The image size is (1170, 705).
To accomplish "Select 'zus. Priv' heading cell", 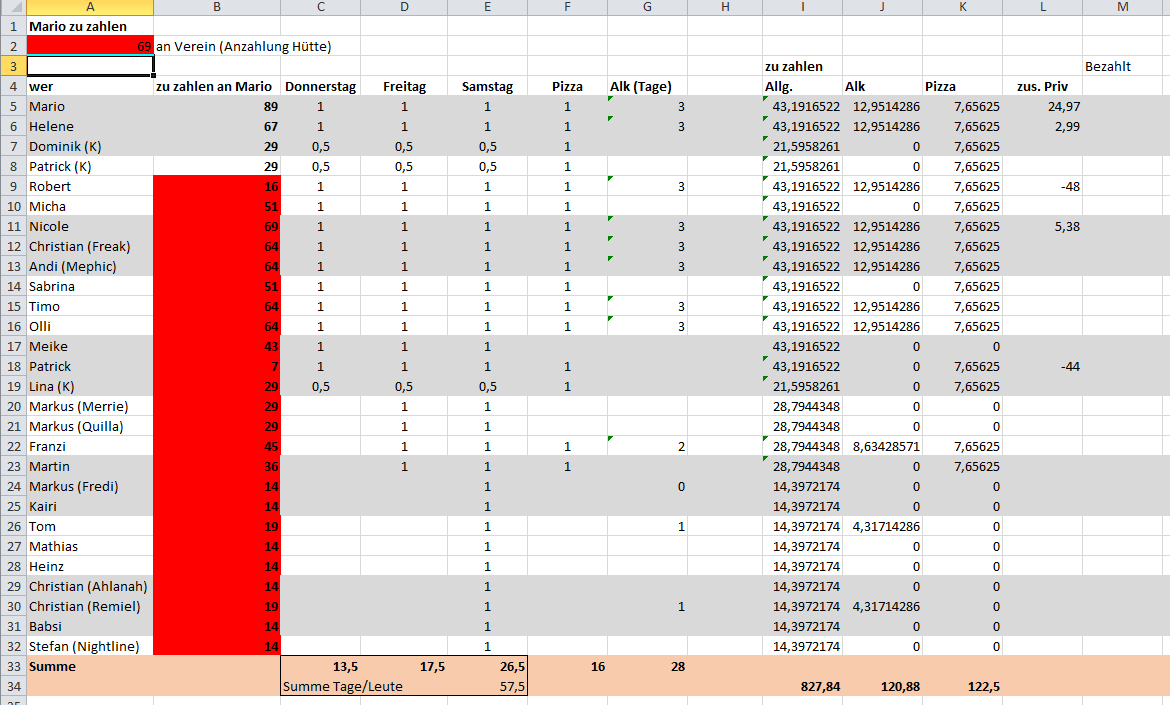I will pyautogui.click(x=1042, y=87).
